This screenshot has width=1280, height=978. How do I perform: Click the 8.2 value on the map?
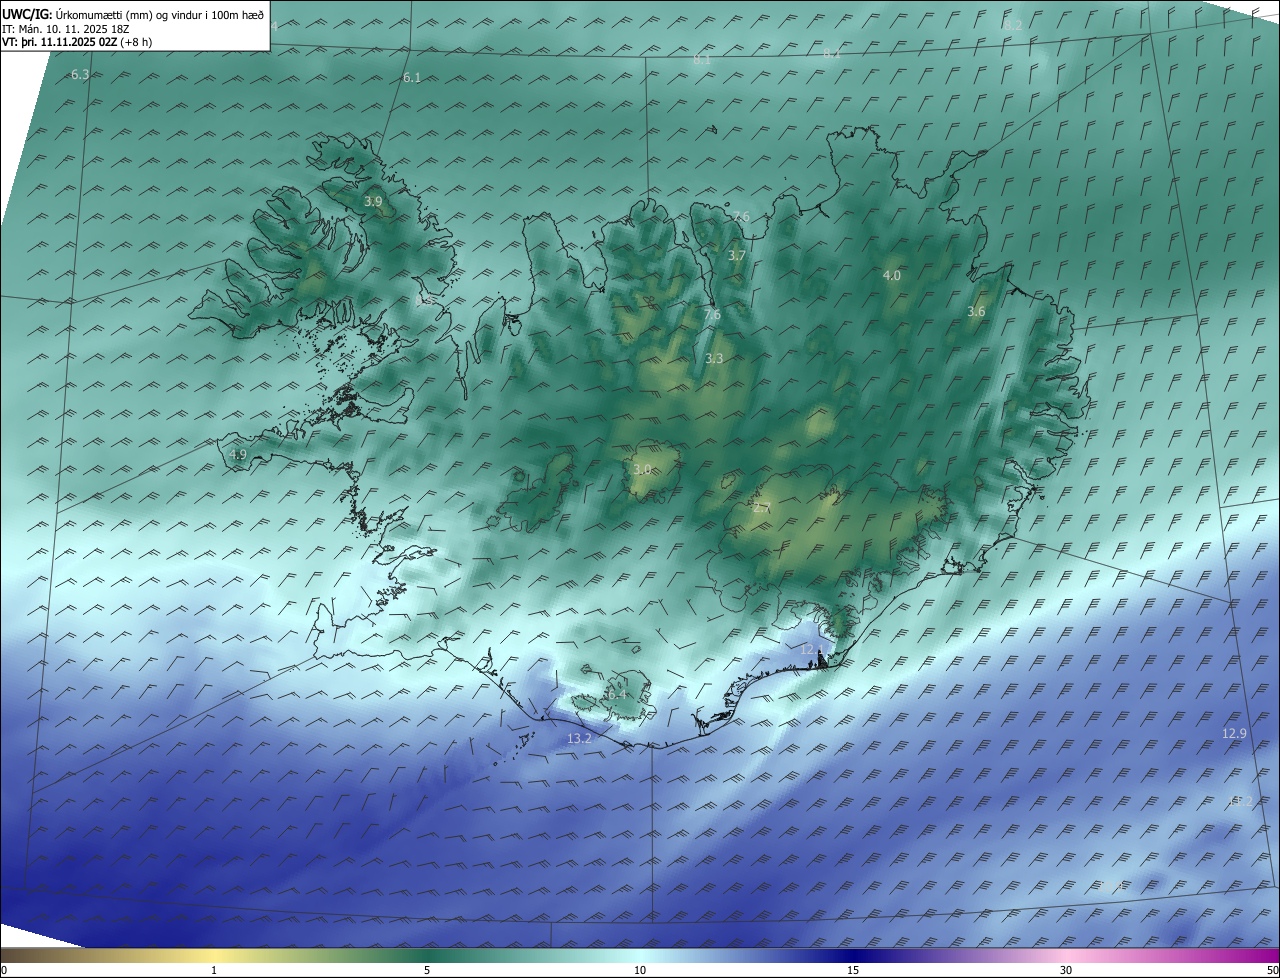pyautogui.click(x=1013, y=25)
